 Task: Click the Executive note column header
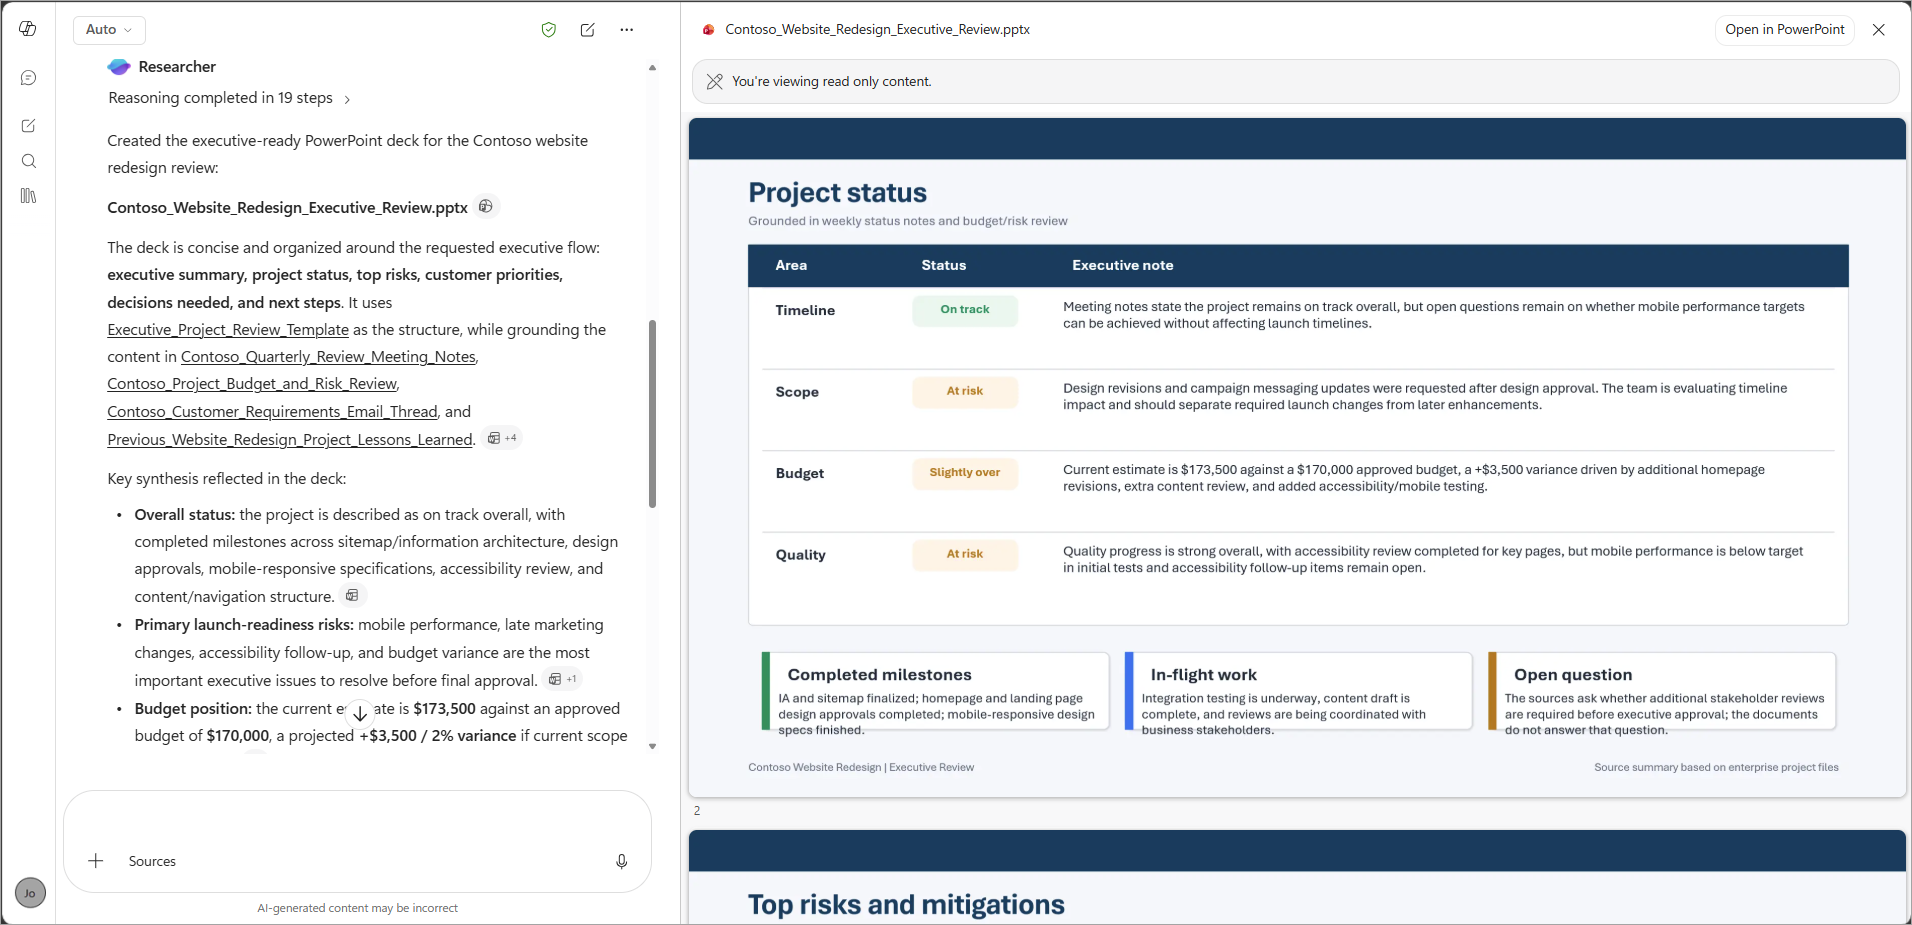coord(1123,265)
